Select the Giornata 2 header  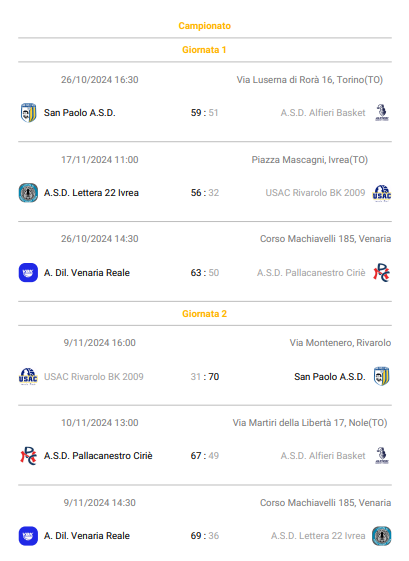click(204, 314)
